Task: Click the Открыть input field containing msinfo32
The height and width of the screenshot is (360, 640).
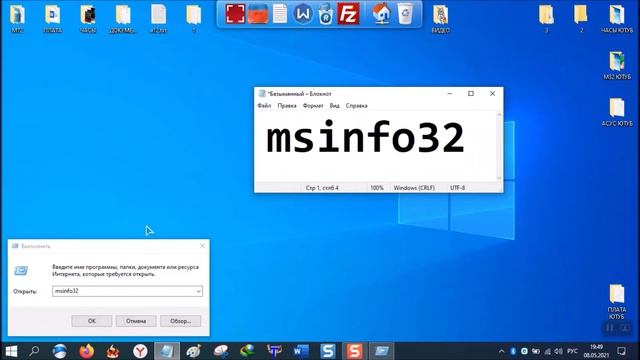Action: 127,291
